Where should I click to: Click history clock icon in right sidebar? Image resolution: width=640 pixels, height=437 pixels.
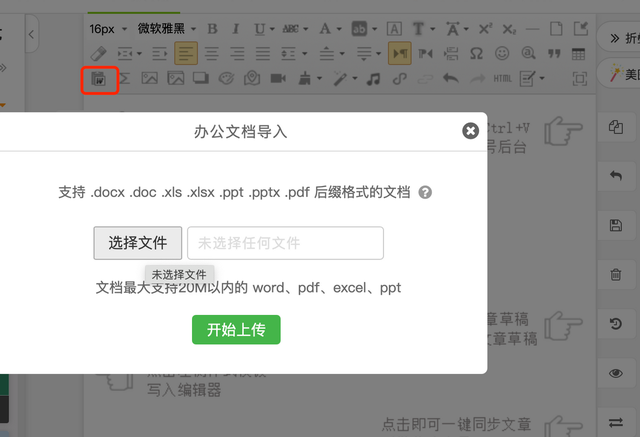click(616, 324)
